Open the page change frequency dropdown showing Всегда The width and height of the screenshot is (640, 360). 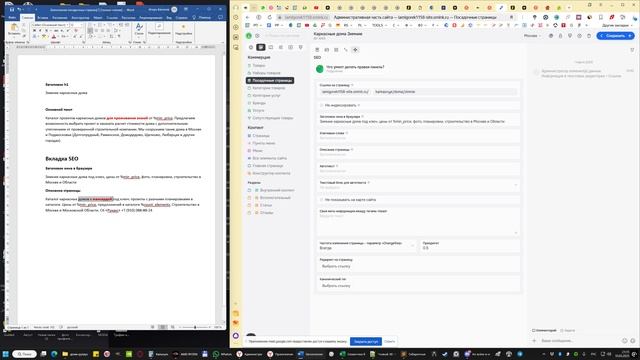pyautogui.click(x=367, y=246)
